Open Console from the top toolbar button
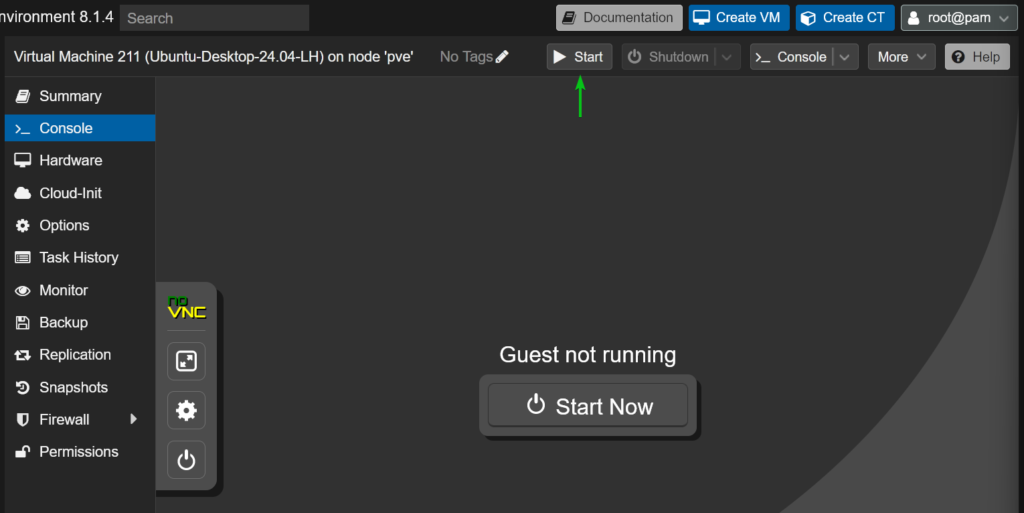Screen dimensions: 1024x513 [792, 57]
